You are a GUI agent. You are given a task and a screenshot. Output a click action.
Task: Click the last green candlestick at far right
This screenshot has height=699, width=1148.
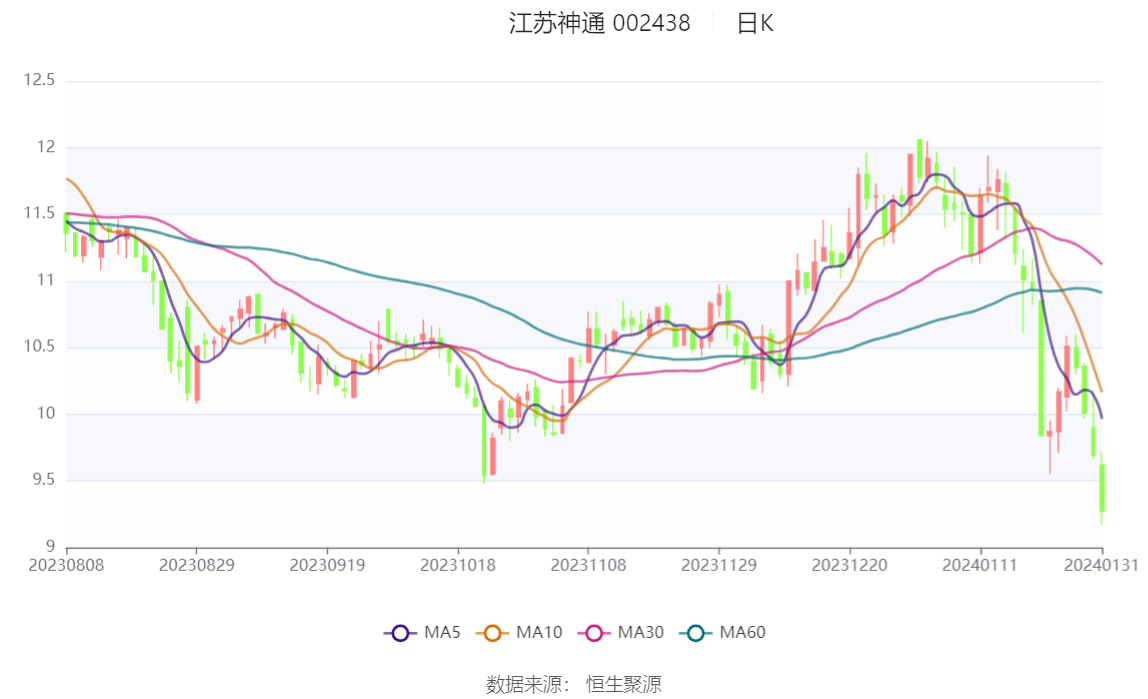coord(1102,488)
